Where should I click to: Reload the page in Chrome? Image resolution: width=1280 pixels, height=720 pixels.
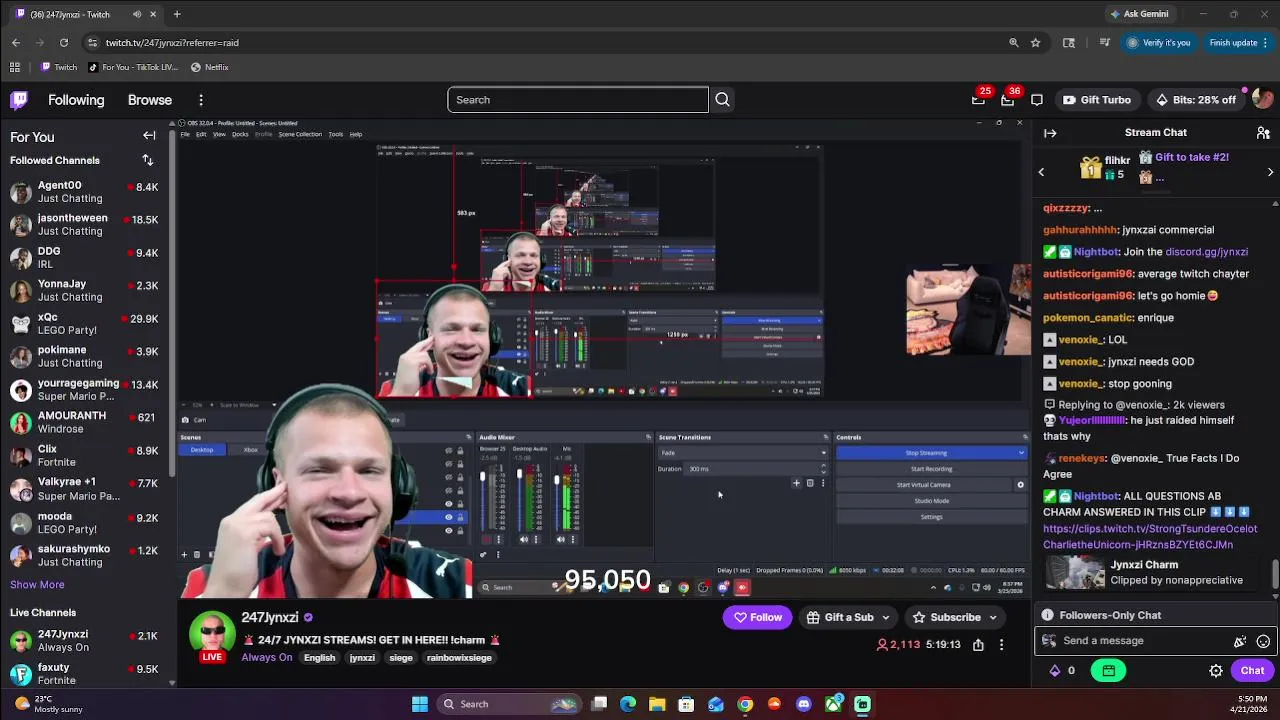coord(64,43)
